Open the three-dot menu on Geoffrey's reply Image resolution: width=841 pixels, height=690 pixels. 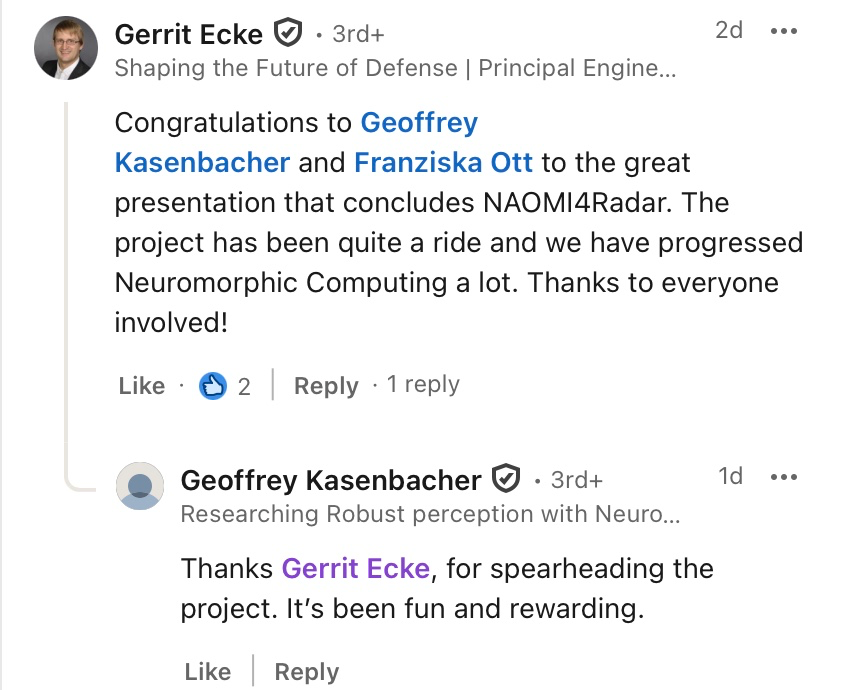click(783, 477)
